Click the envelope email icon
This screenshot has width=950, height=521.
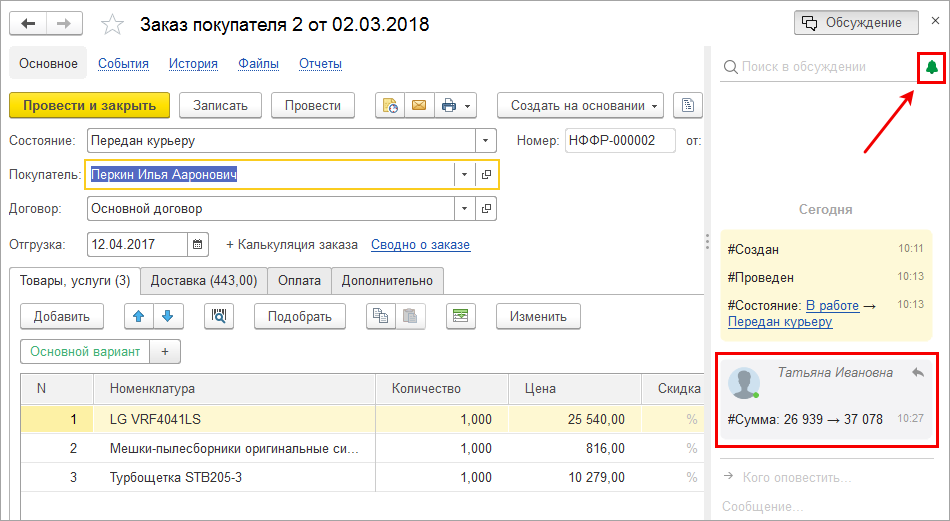(x=418, y=105)
